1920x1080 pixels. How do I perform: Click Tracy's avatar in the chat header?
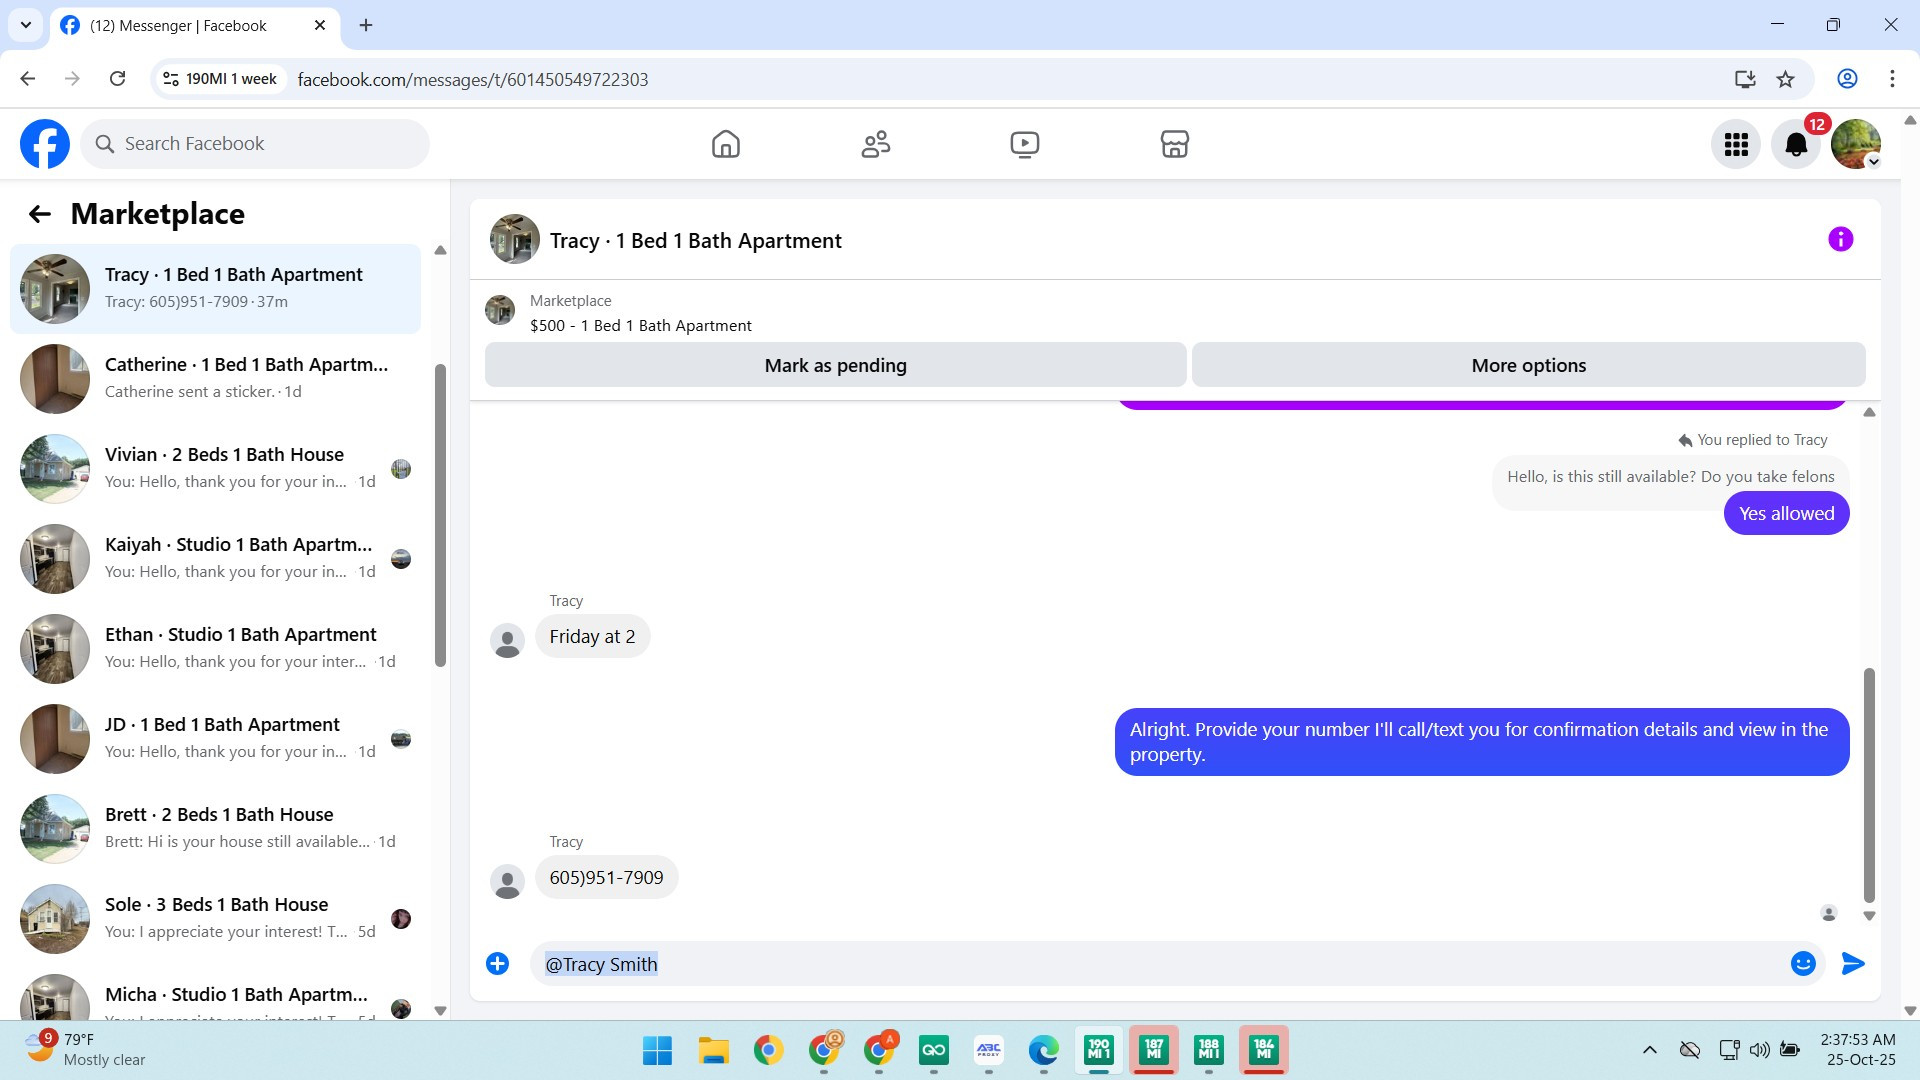tap(515, 240)
